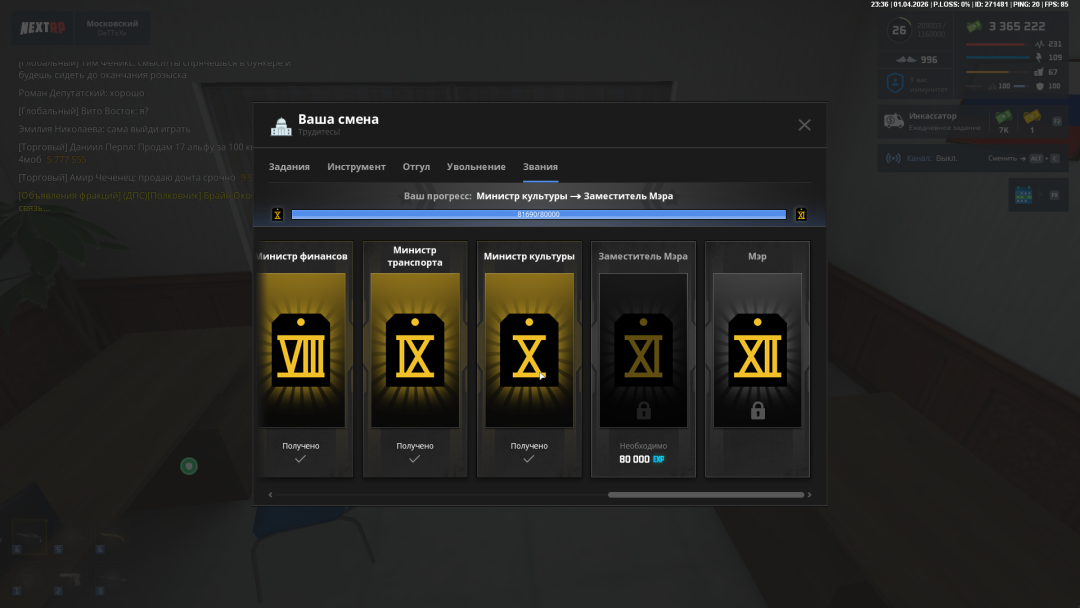Viewport: 1080px width, 608px height.
Task: Open the Задания tab
Action: (289, 167)
